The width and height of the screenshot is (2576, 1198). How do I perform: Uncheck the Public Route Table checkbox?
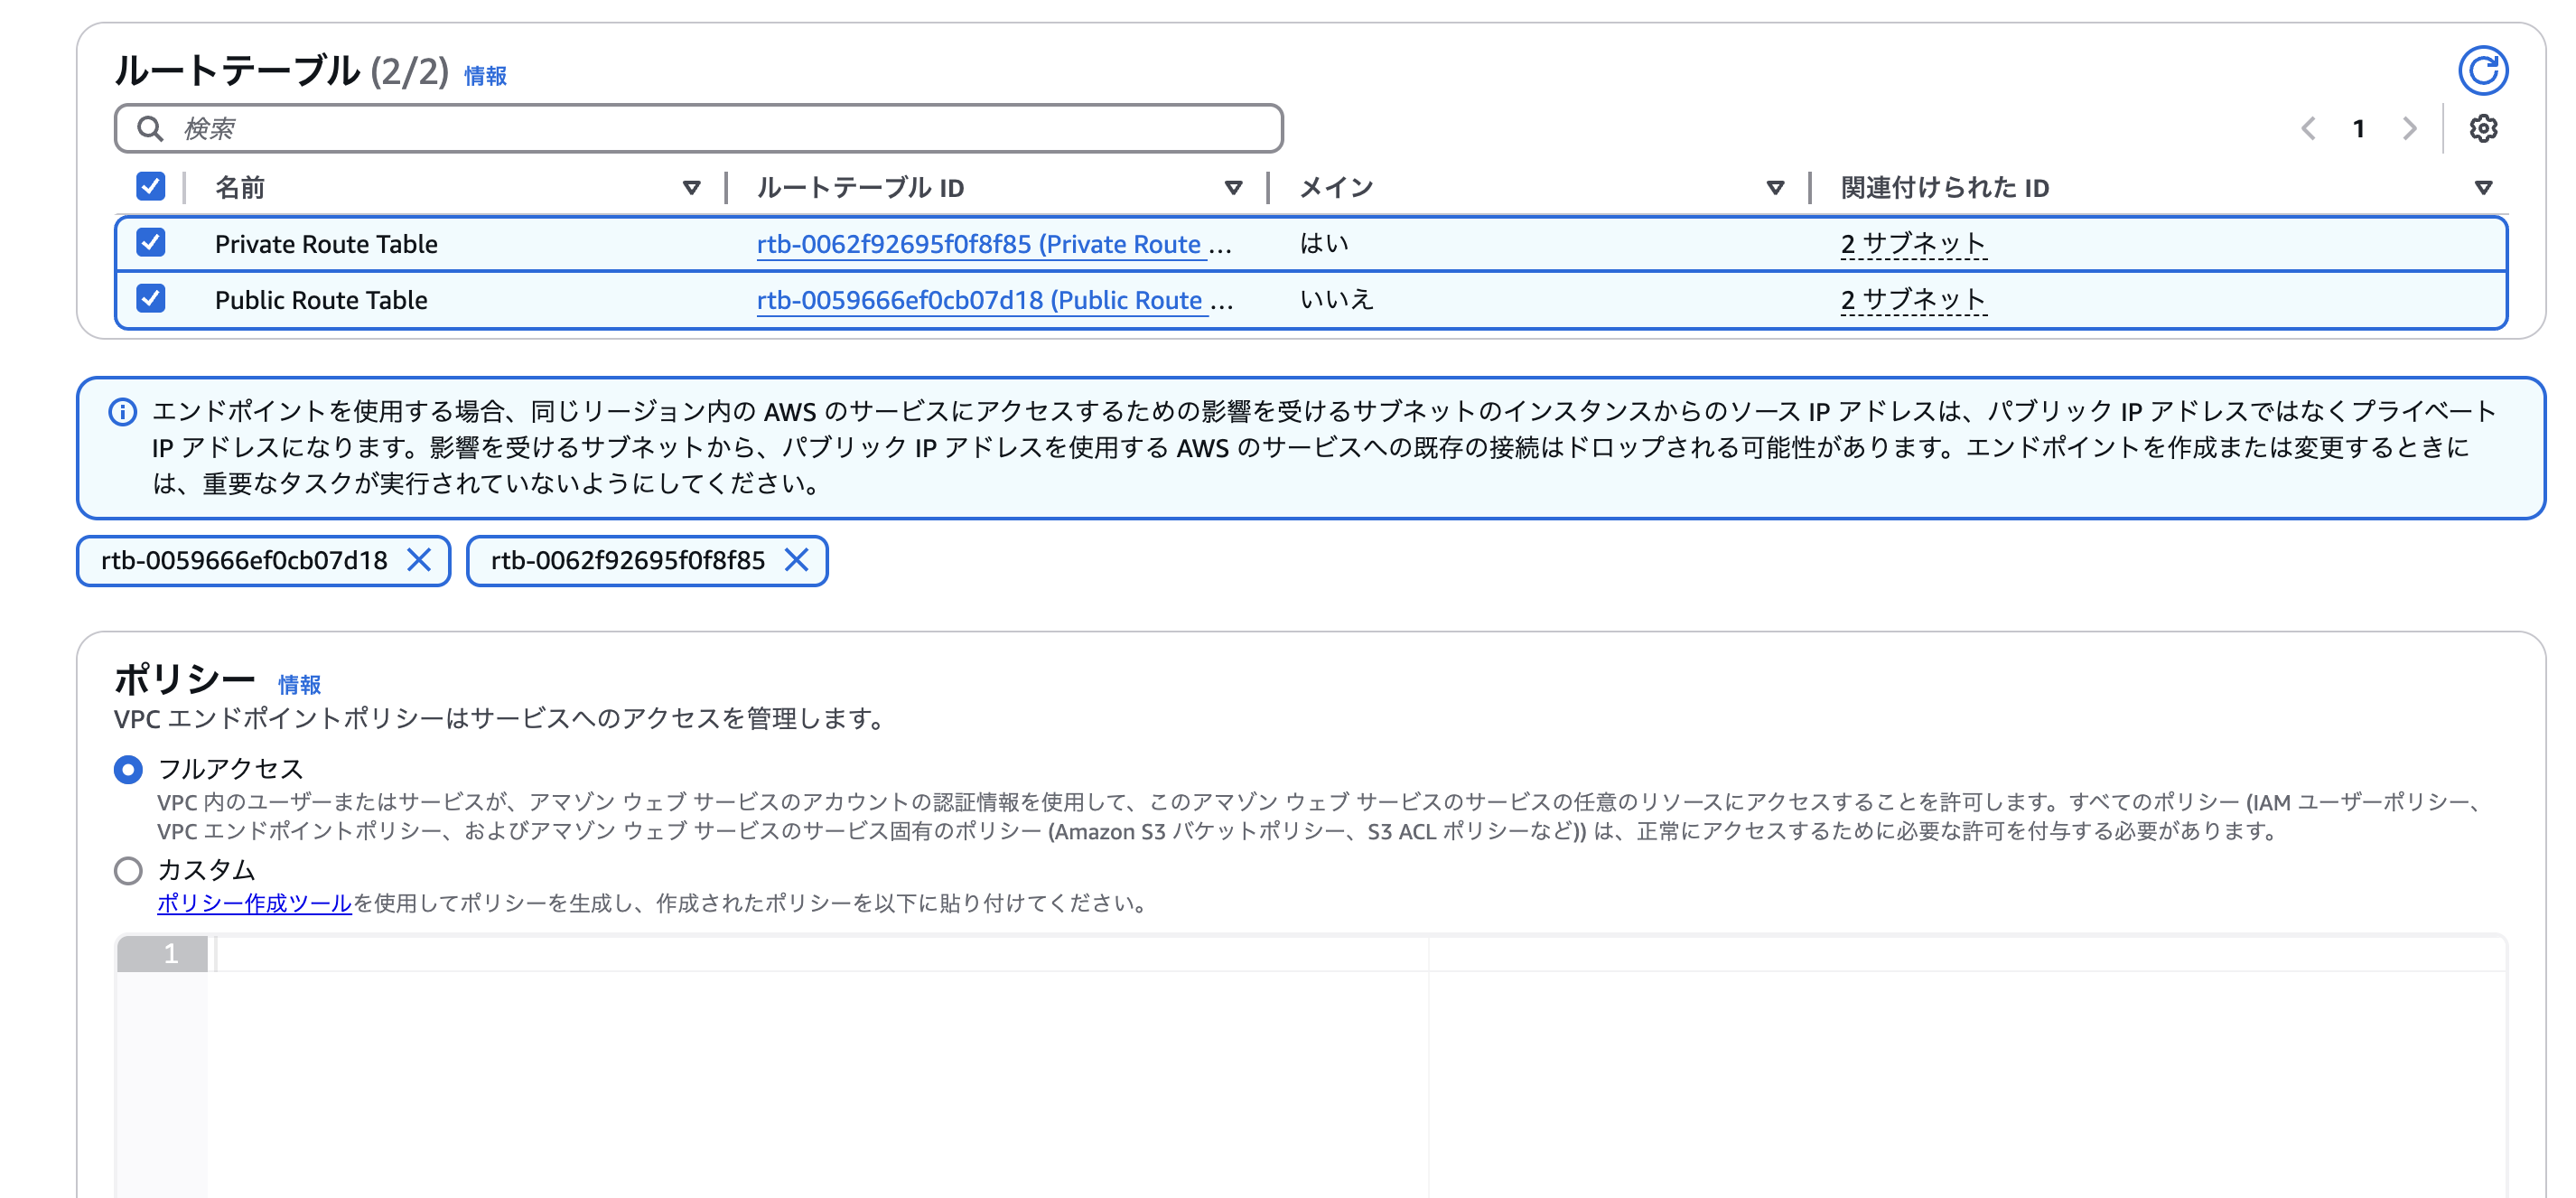point(150,299)
